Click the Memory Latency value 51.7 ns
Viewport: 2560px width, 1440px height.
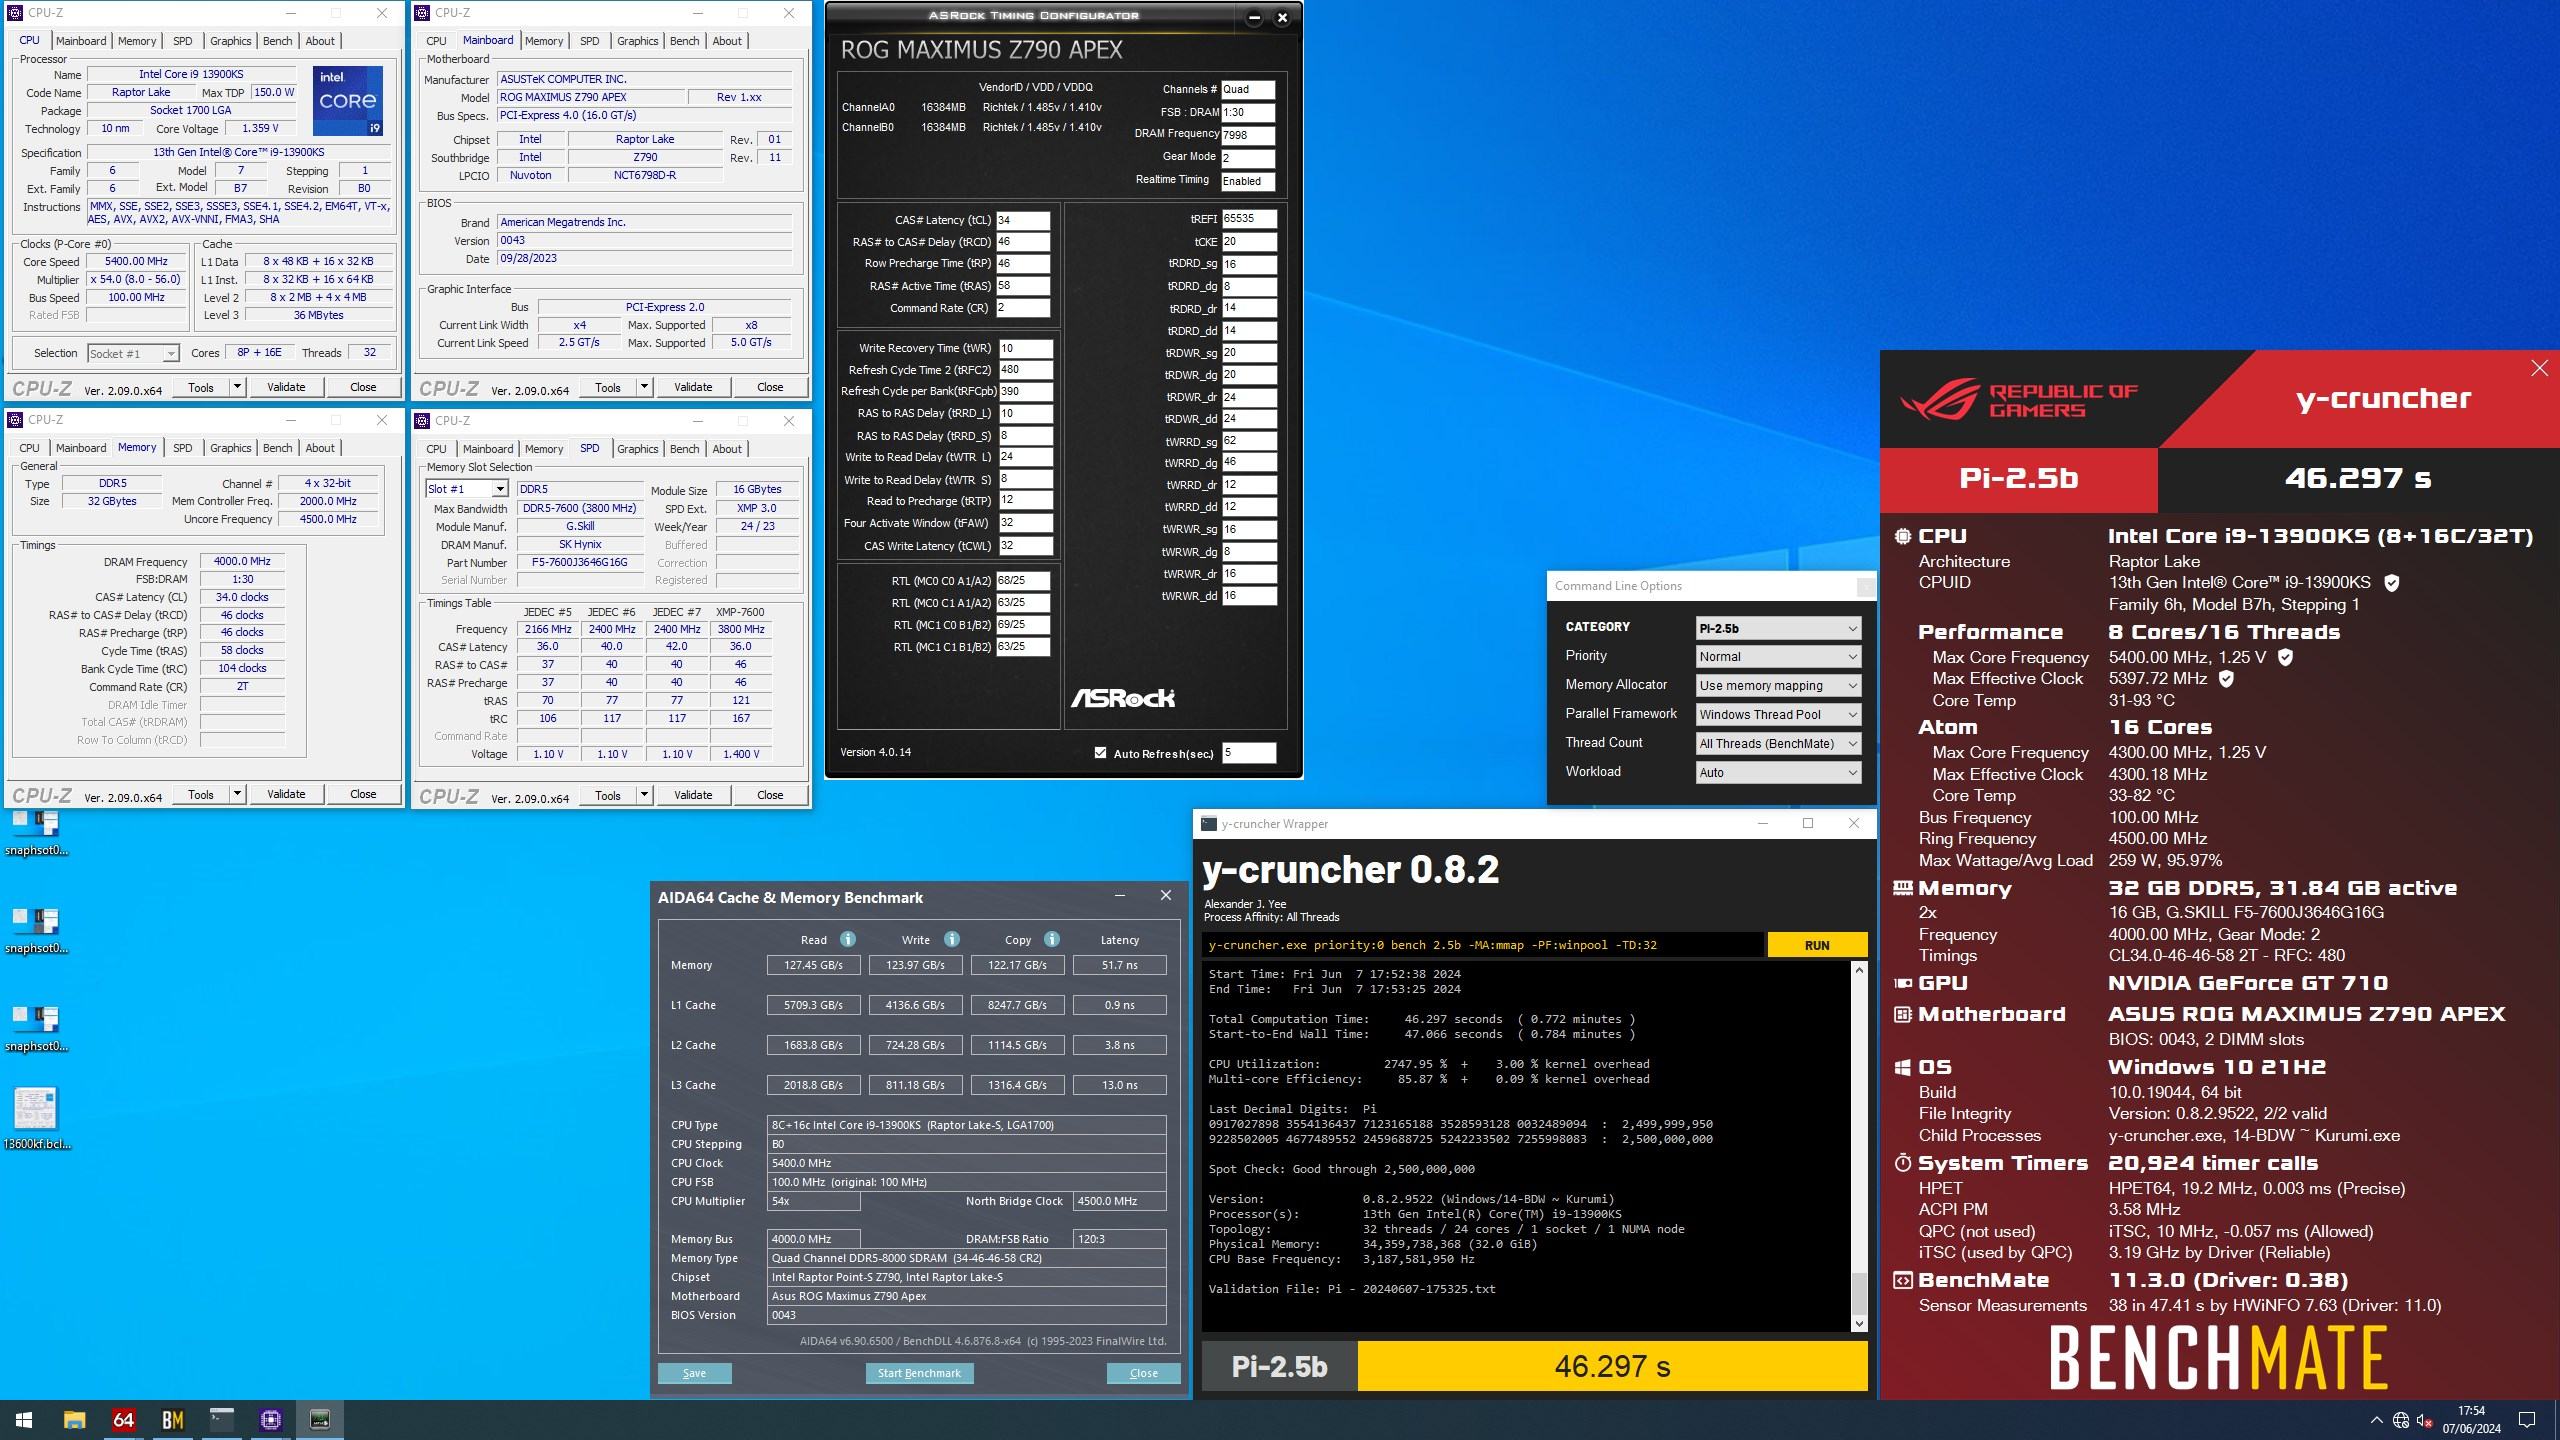click(1119, 965)
